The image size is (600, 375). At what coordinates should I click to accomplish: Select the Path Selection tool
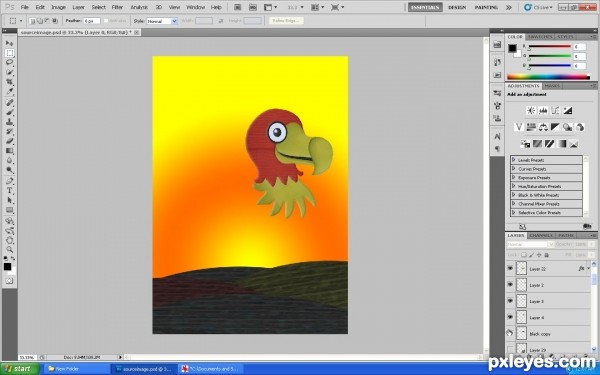[x=10, y=200]
